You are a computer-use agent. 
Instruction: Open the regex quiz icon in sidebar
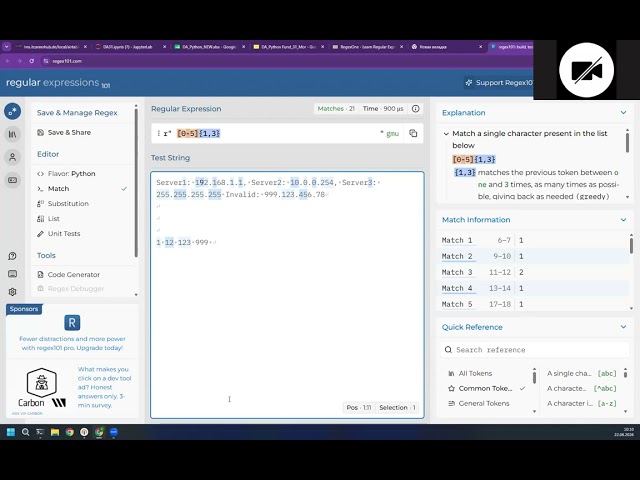coord(12,180)
